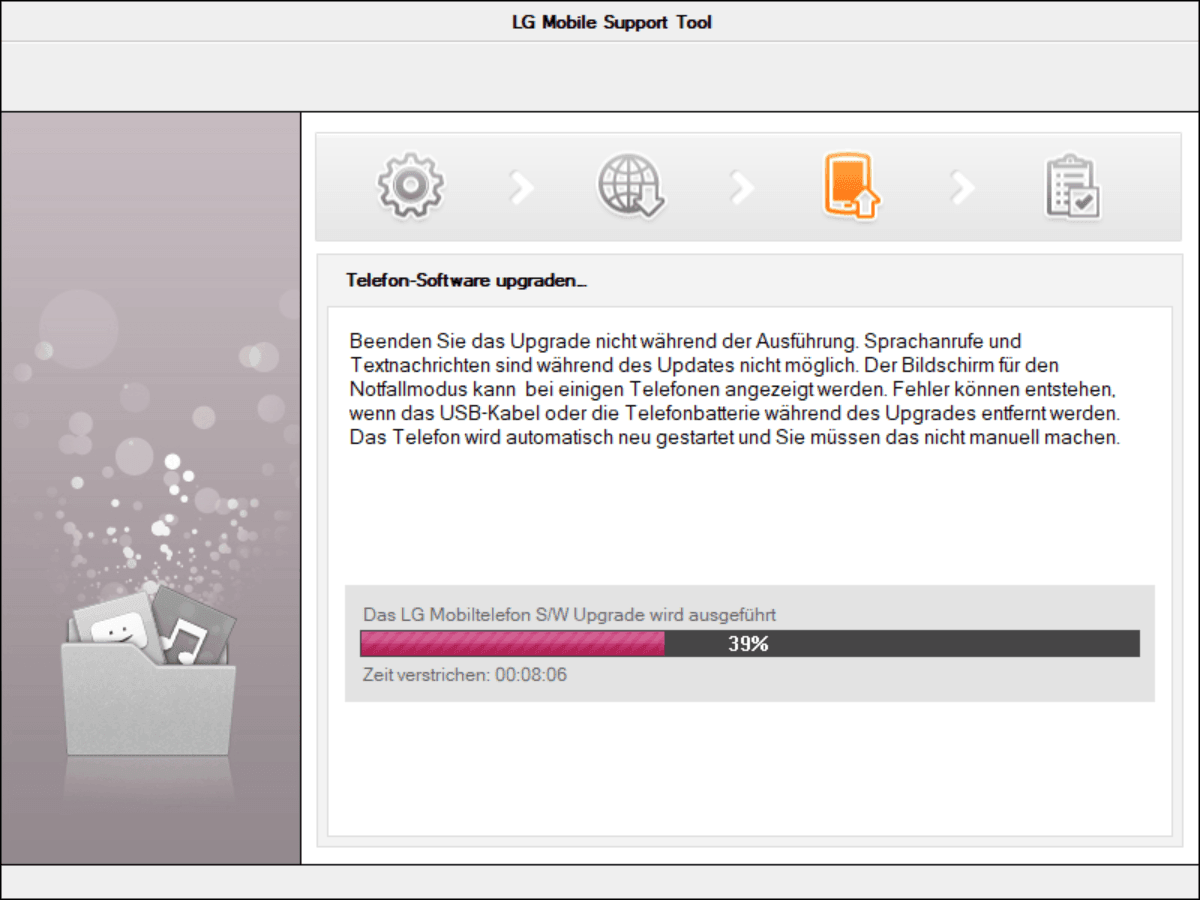
Task: Click the line starting "Das Telefon wird automatisch neu gestartet"
Action: coord(735,438)
